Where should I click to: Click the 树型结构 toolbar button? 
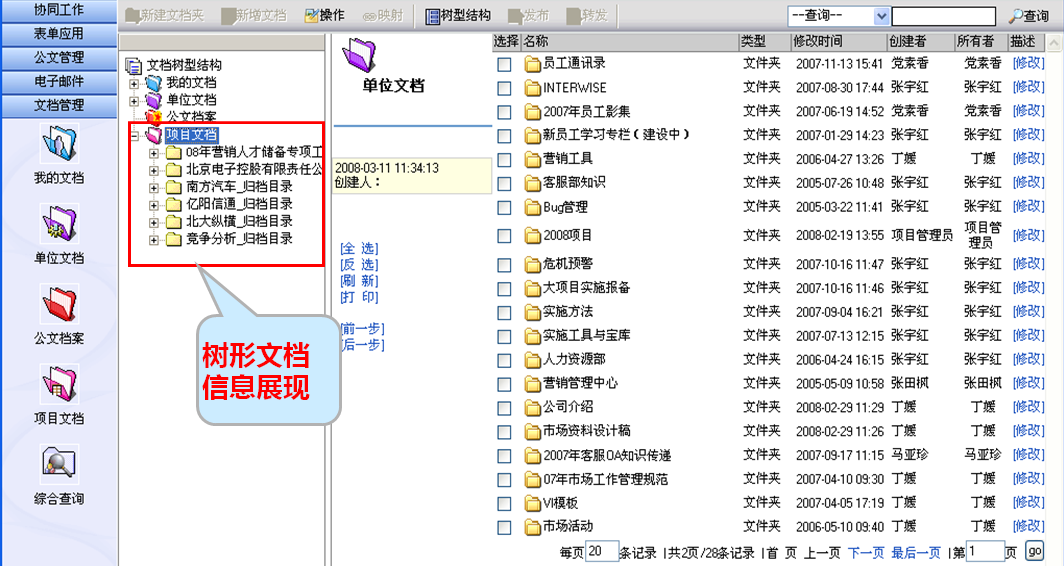(458, 16)
